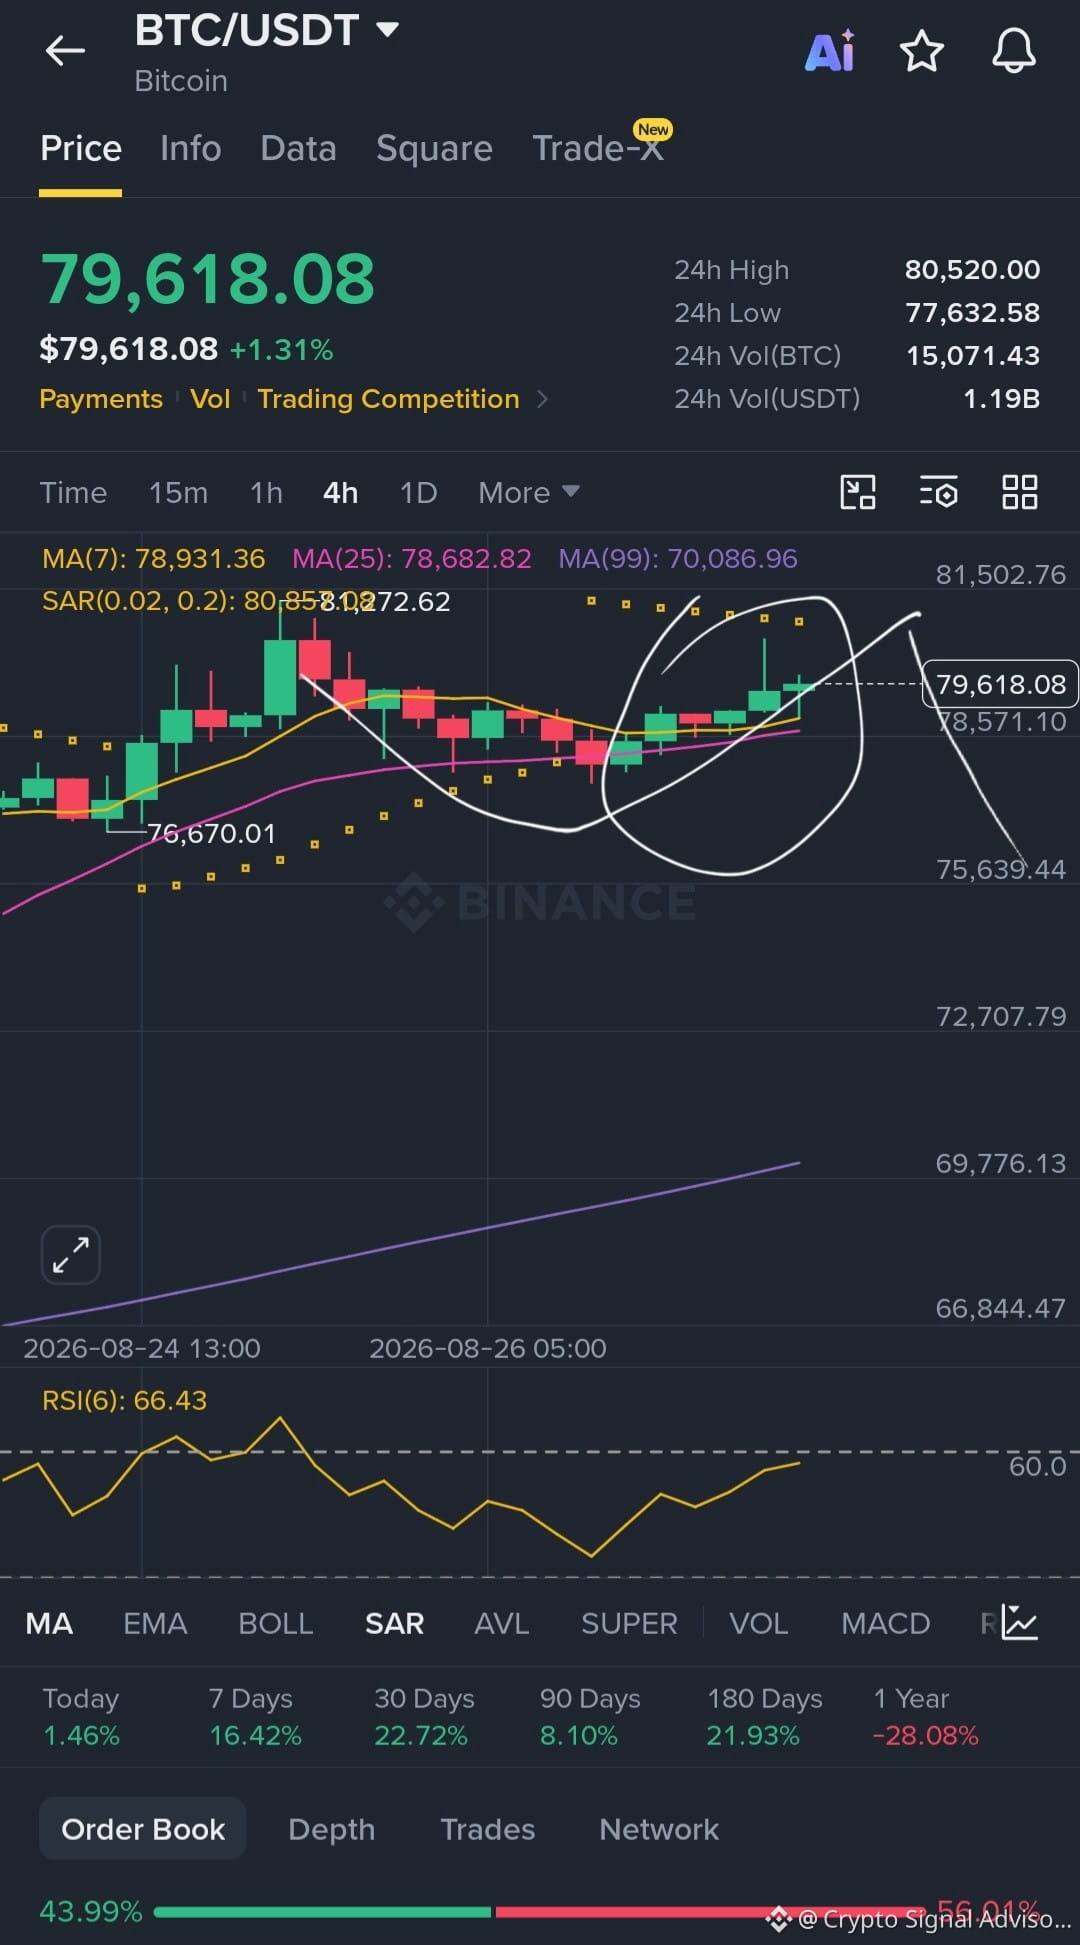Image resolution: width=1080 pixels, height=1945 pixels.
Task: Expand chart to fullscreen
Action: [x=71, y=1254]
